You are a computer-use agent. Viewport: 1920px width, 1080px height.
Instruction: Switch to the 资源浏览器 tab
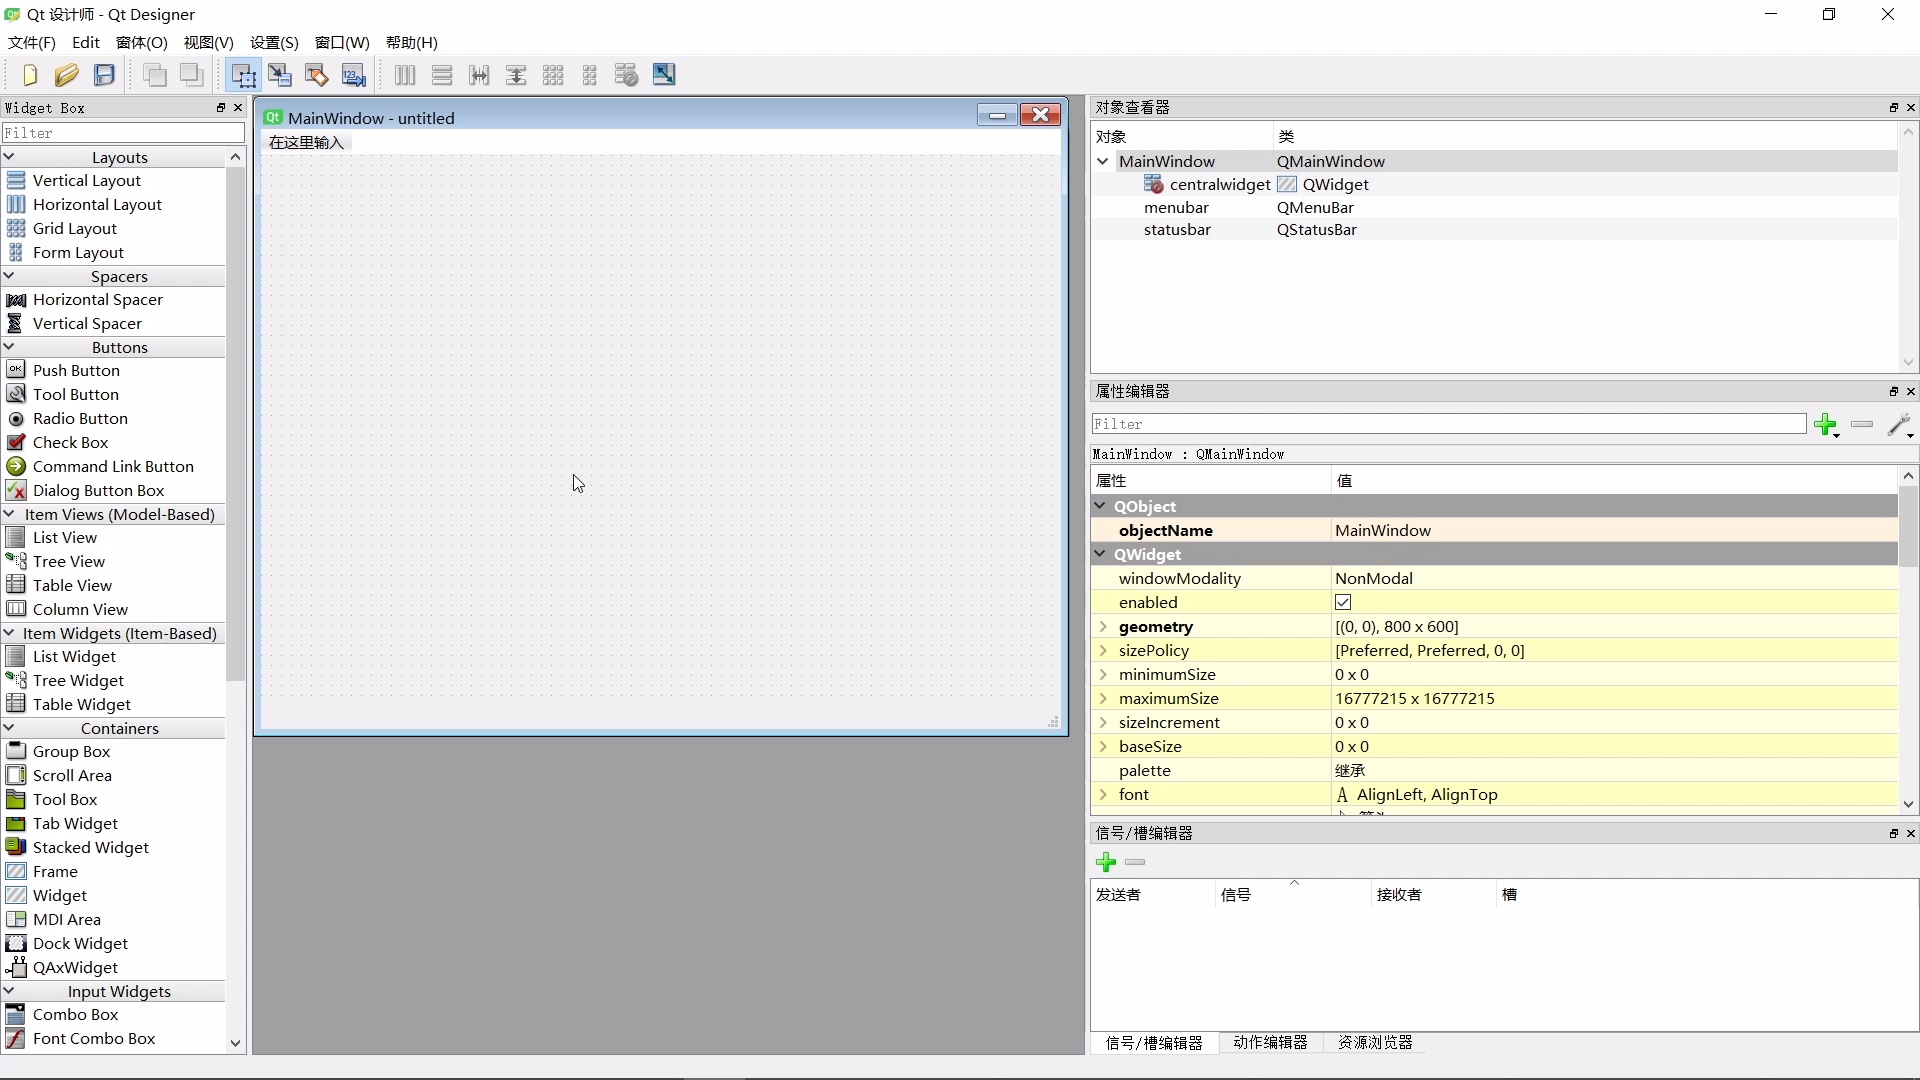click(1374, 1042)
